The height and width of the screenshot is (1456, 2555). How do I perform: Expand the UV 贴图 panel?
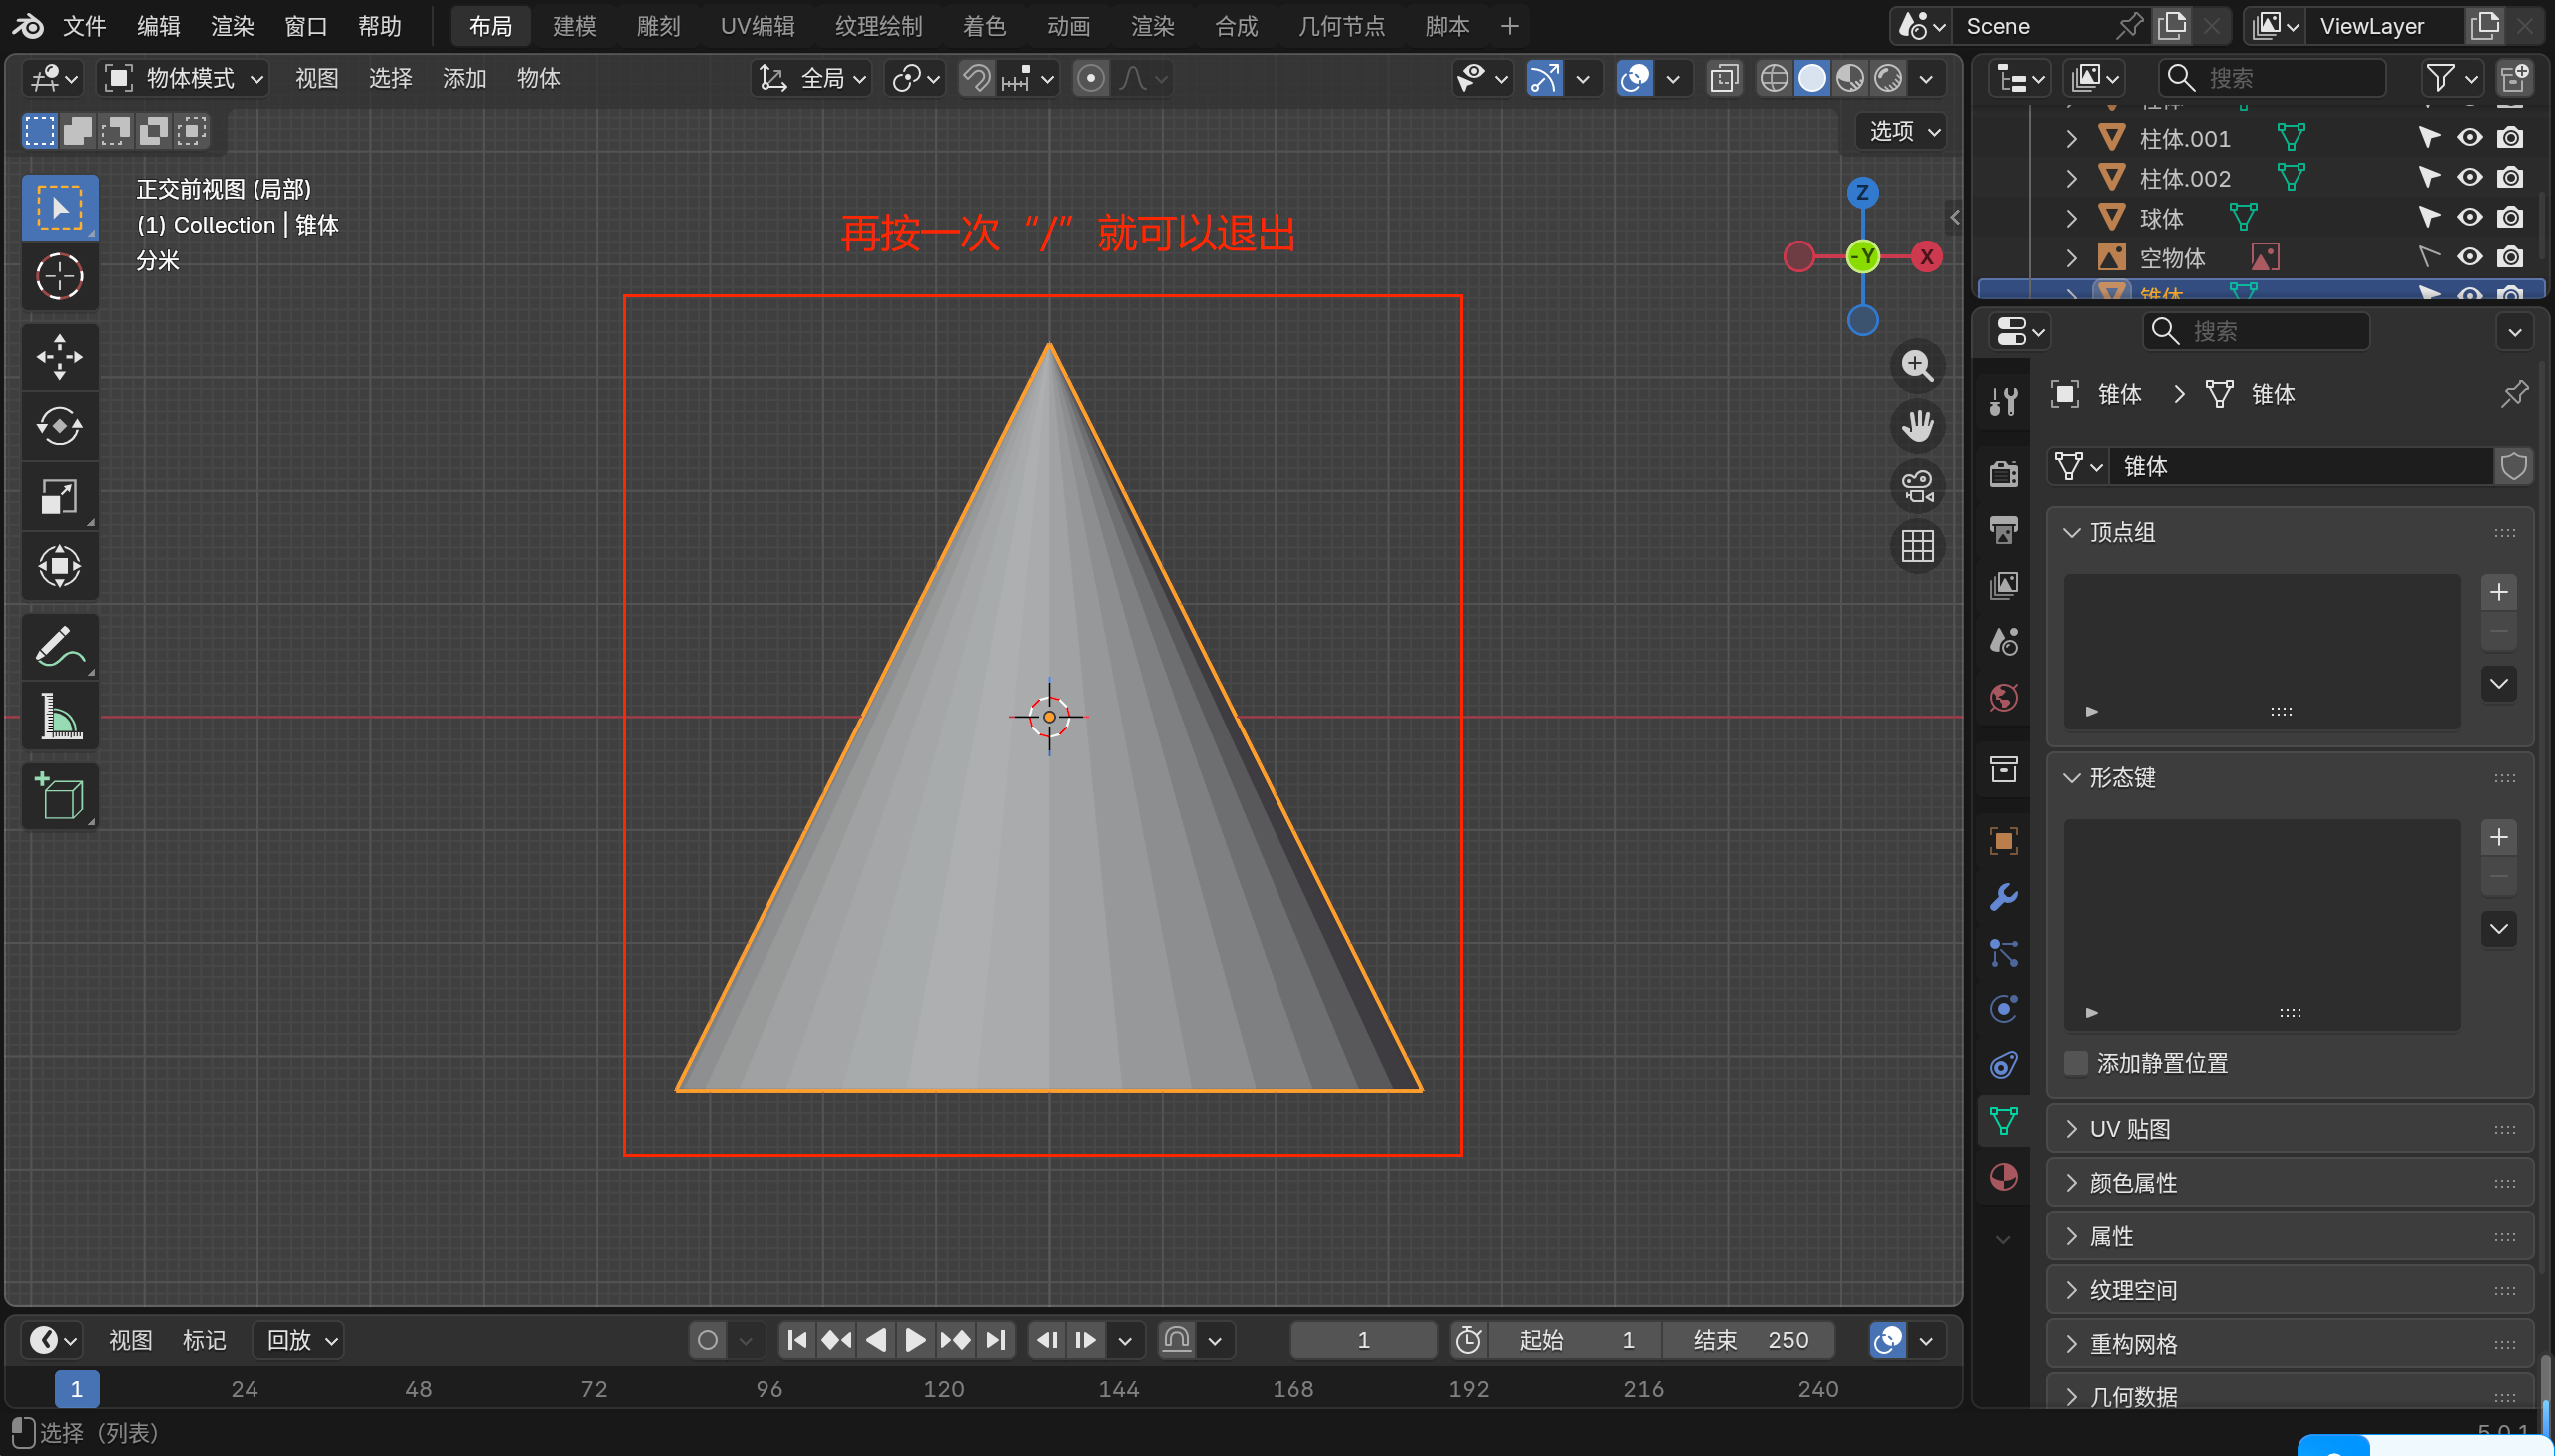click(2130, 1129)
